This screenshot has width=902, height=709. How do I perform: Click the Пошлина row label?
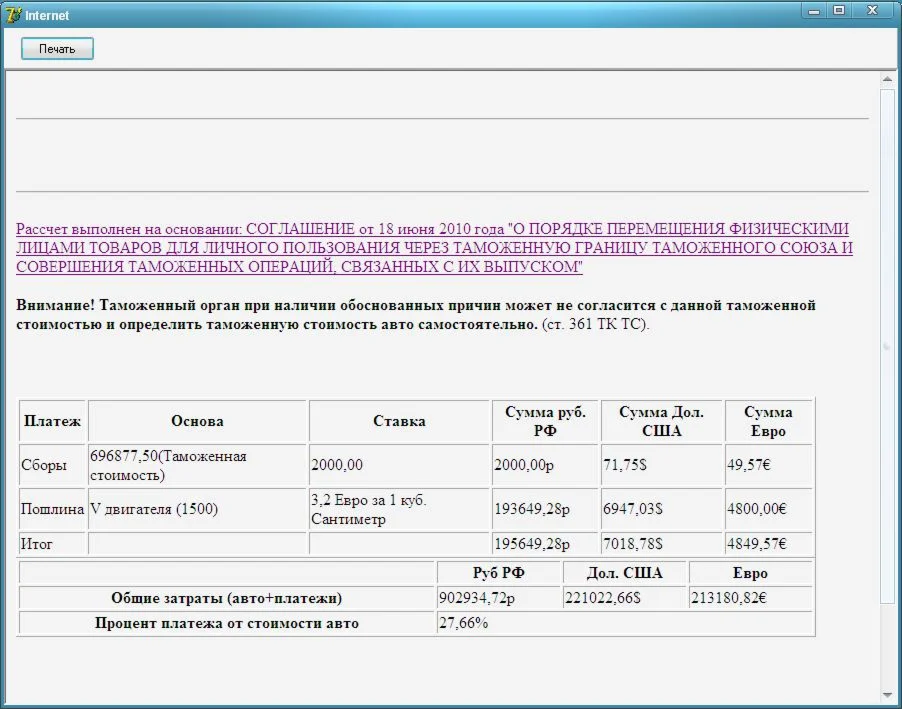[52, 509]
